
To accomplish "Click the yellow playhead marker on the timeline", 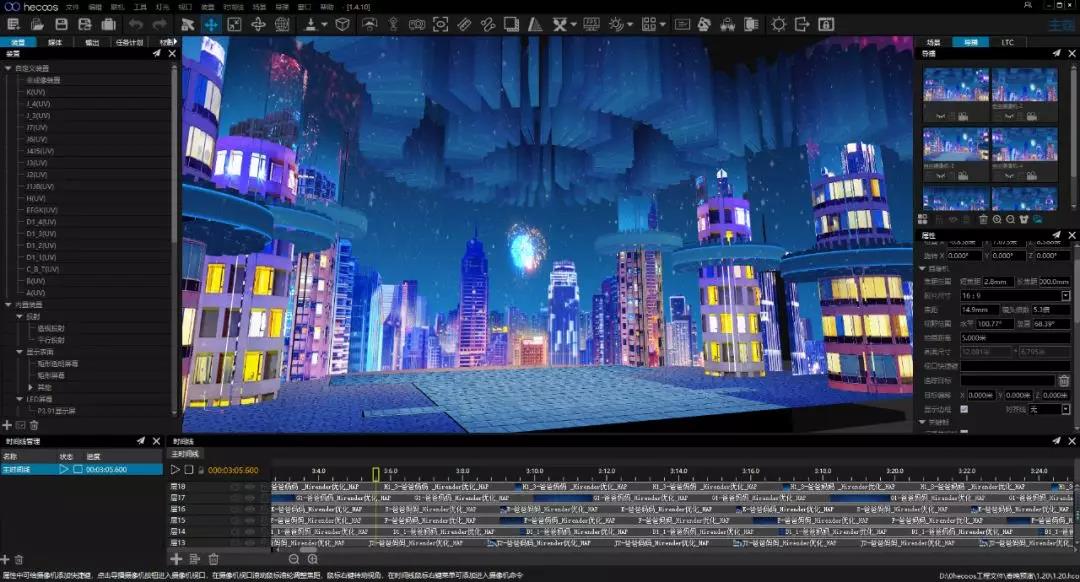I will click(x=375, y=474).
